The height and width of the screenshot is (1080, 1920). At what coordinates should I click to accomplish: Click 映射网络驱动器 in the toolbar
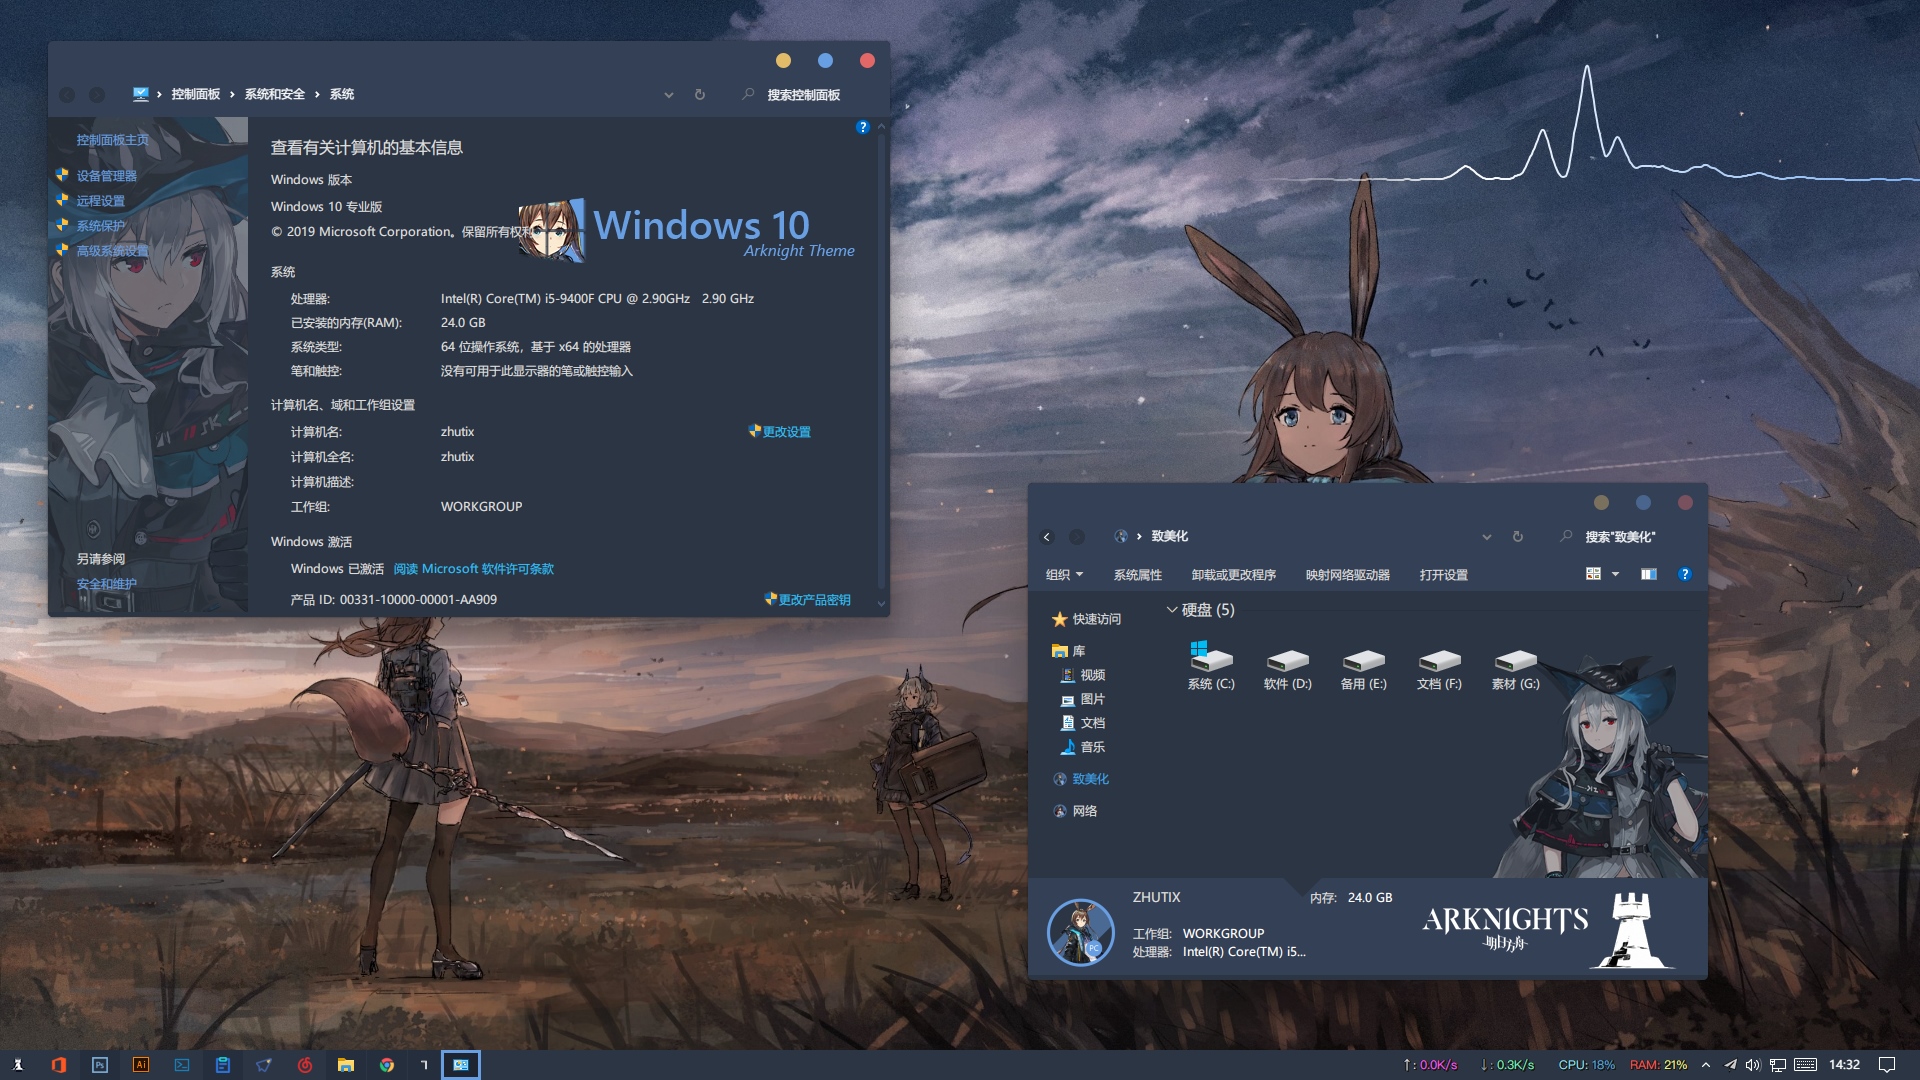click(x=1348, y=575)
